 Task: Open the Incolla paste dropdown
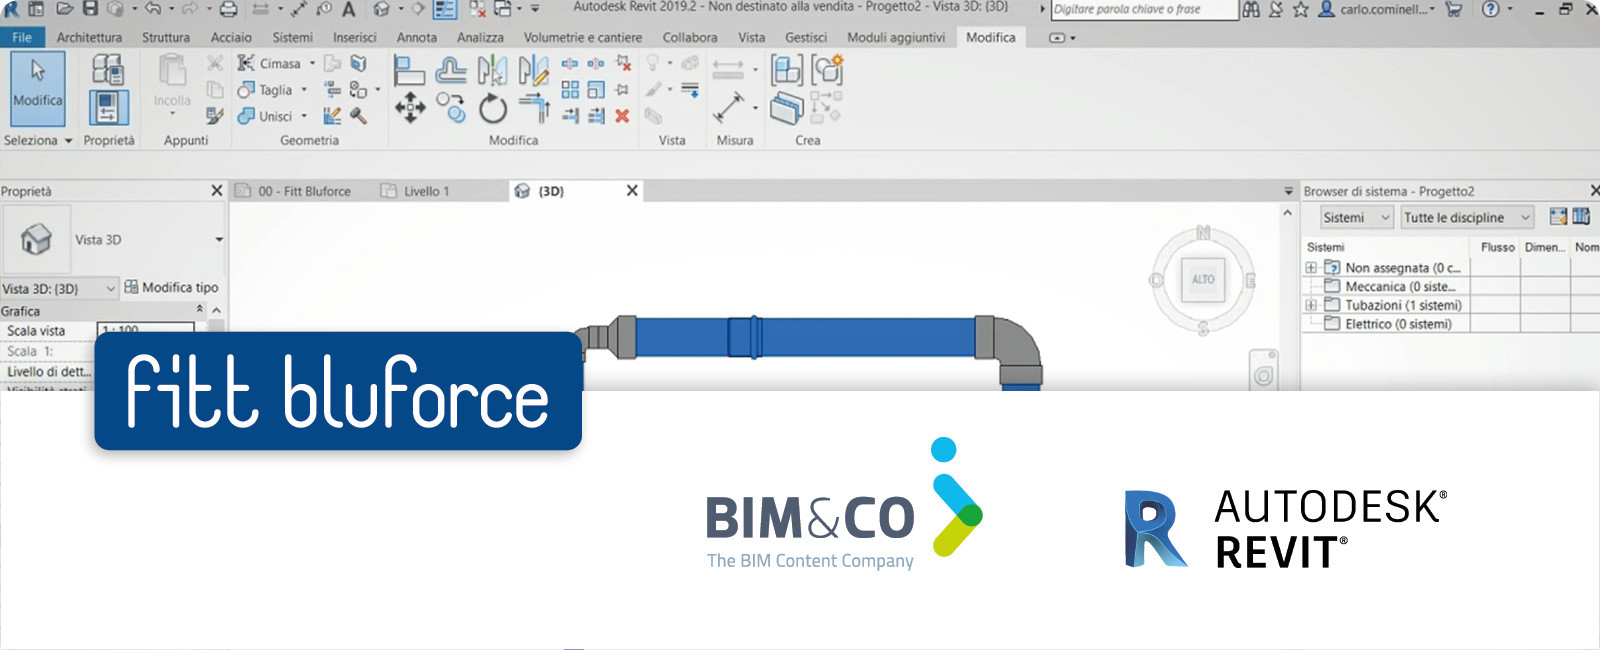pyautogui.click(x=172, y=113)
